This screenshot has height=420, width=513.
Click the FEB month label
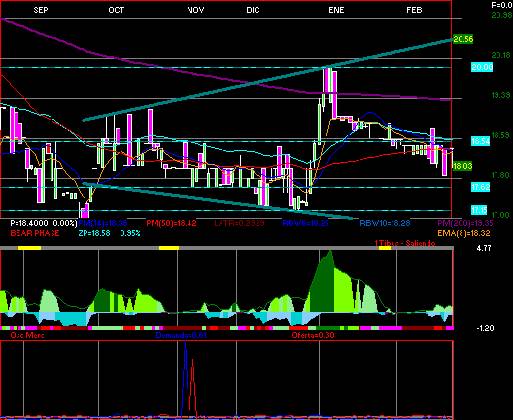click(x=414, y=10)
